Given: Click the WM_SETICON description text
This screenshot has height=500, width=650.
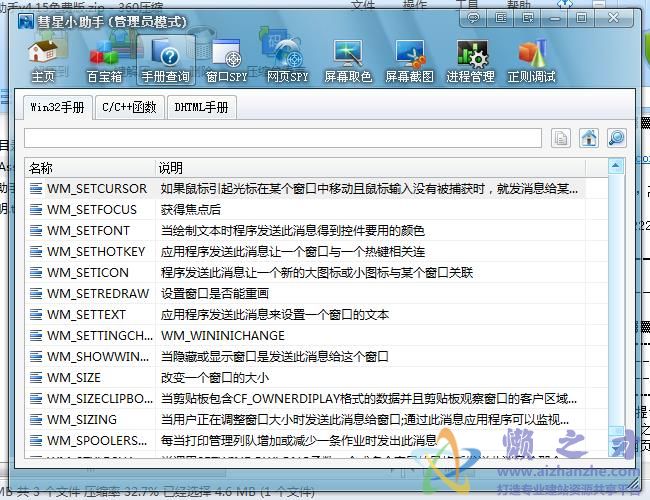Looking at the screenshot, I should point(317,273).
